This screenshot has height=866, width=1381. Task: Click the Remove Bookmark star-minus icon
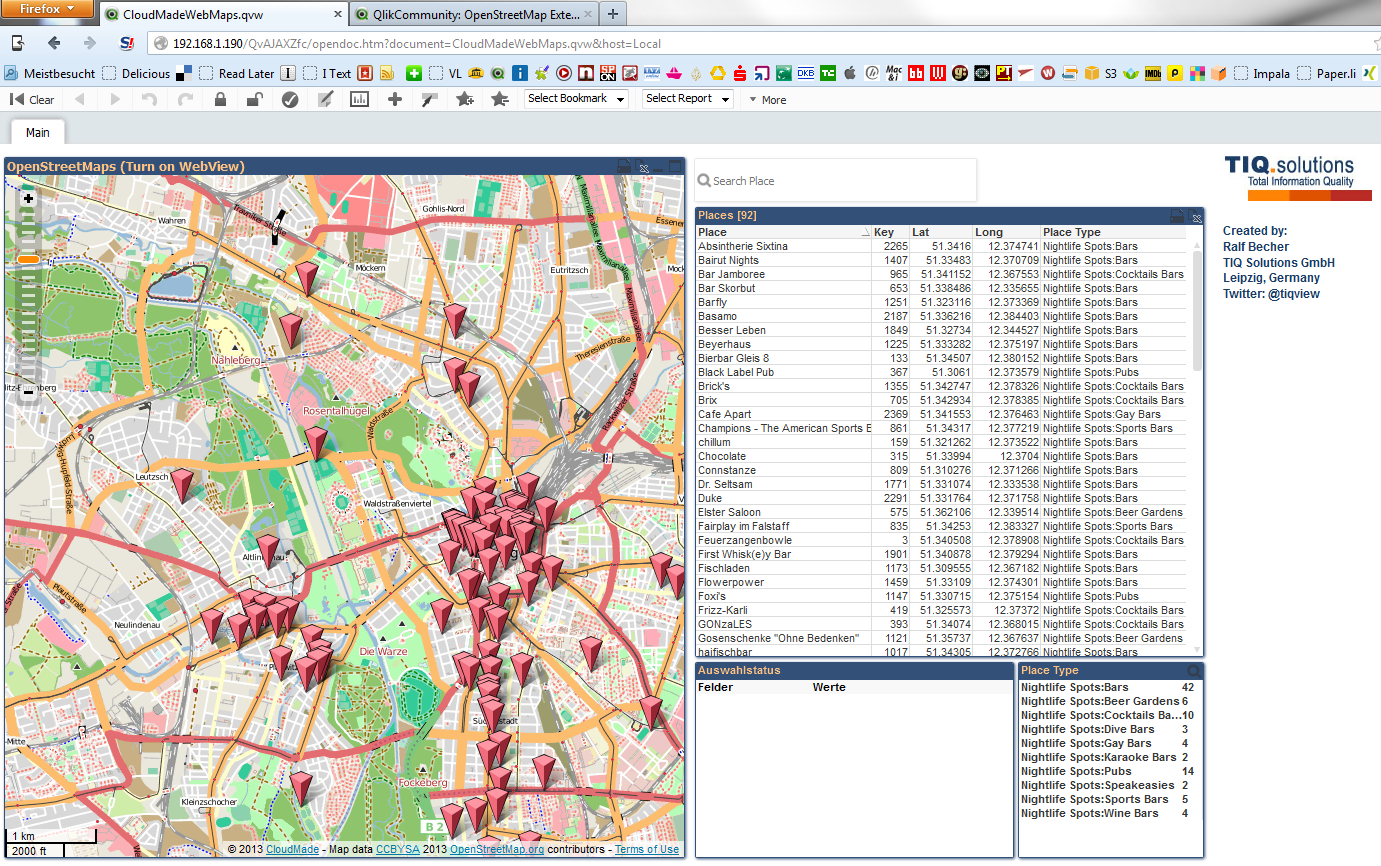500,99
